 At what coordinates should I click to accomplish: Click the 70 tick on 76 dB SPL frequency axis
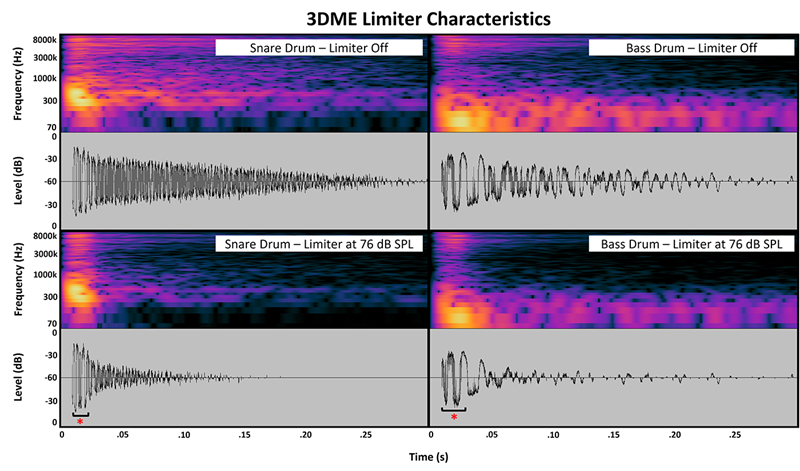[x=52, y=324]
